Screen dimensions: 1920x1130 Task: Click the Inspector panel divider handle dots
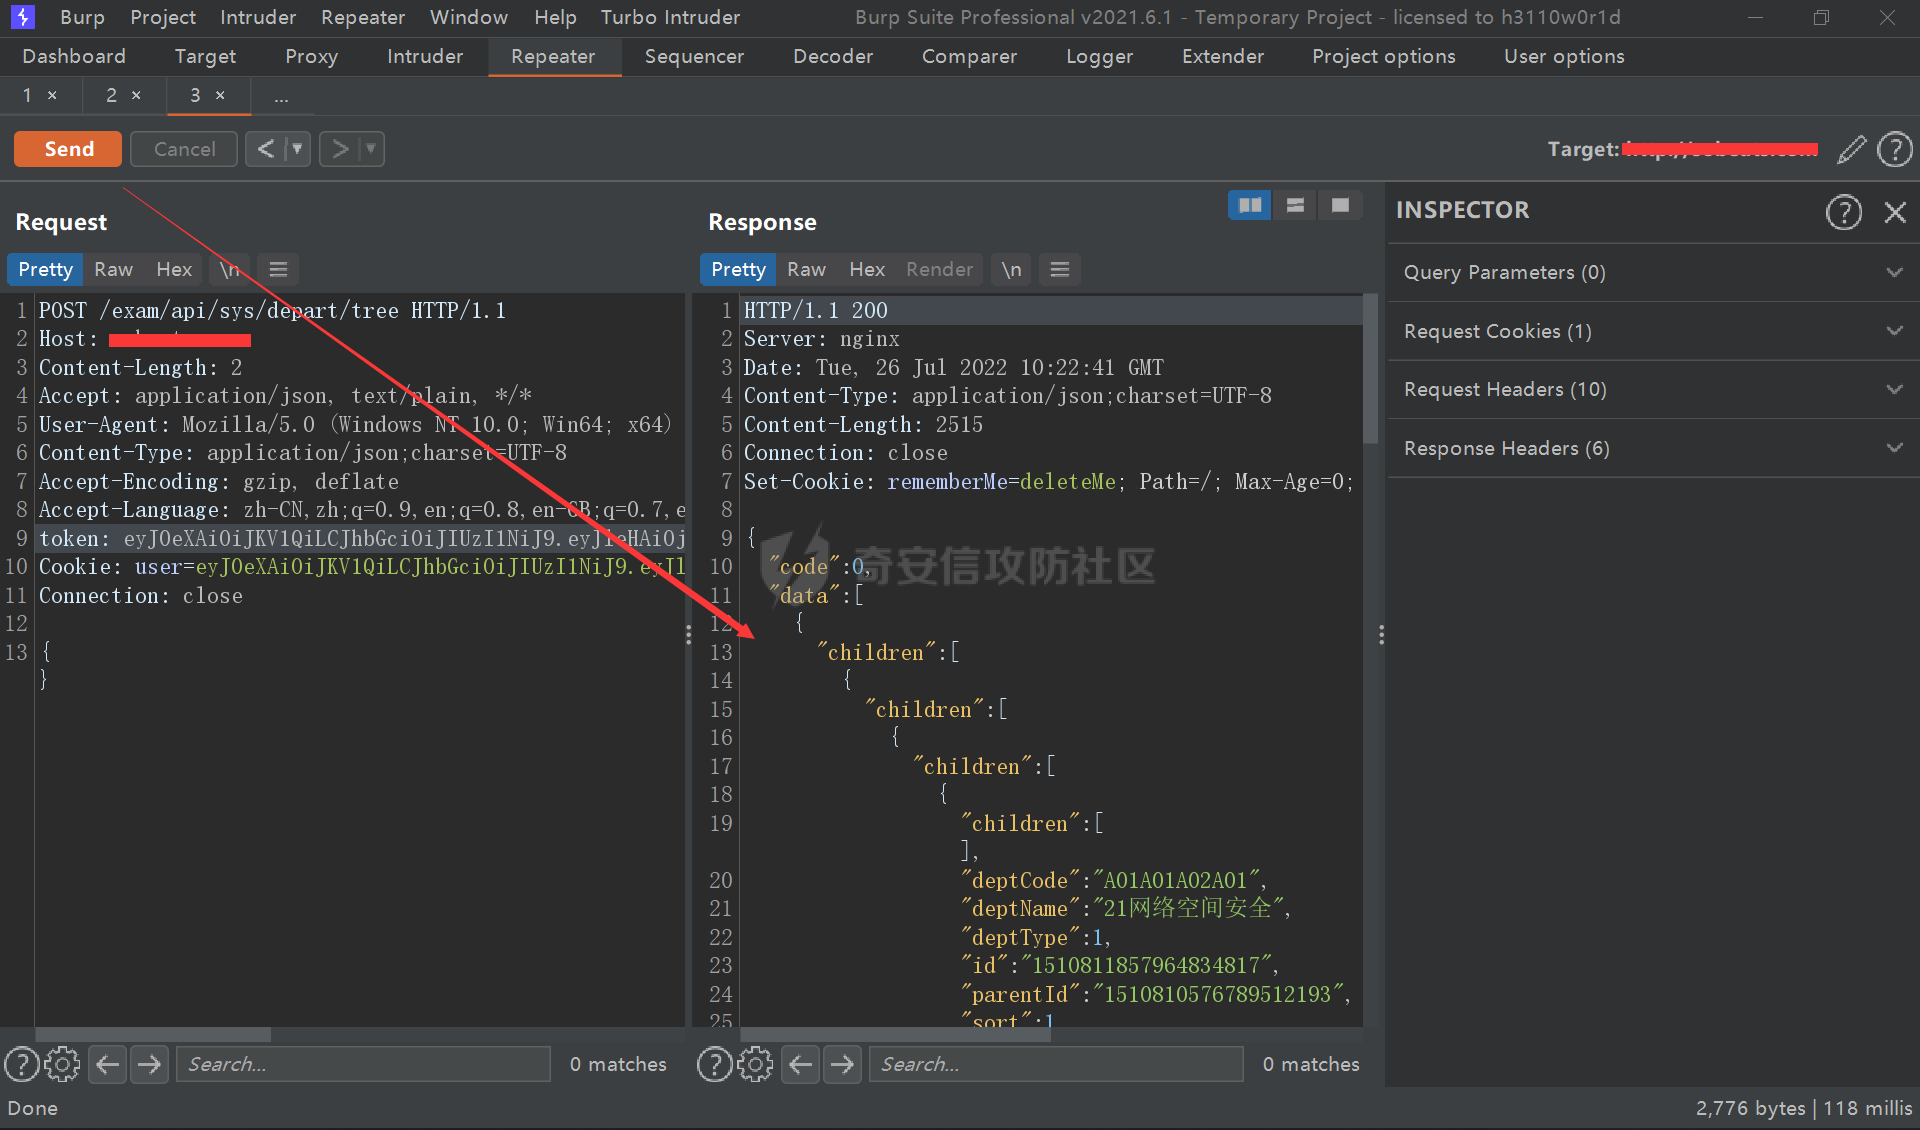pyautogui.click(x=1381, y=635)
